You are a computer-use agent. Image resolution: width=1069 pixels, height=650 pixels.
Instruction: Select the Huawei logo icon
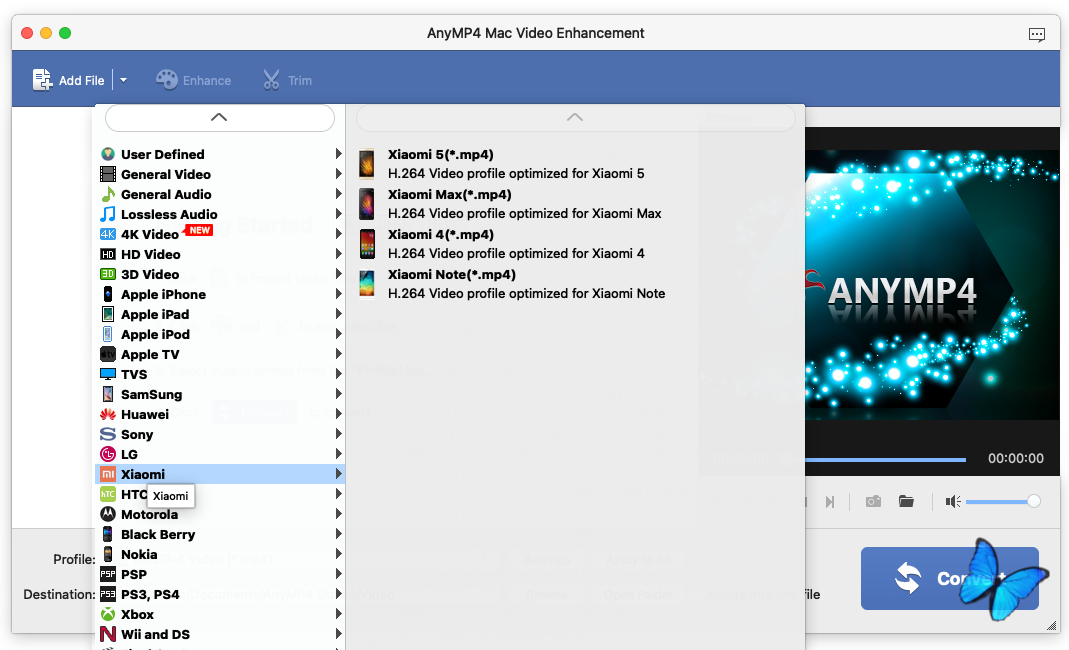tap(108, 414)
